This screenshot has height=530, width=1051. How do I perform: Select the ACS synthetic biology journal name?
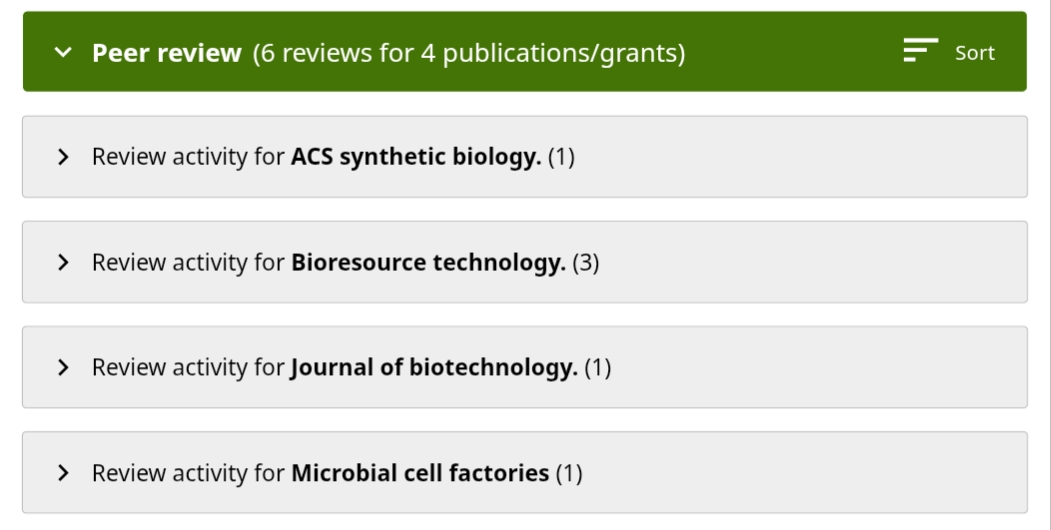(416, 157)
